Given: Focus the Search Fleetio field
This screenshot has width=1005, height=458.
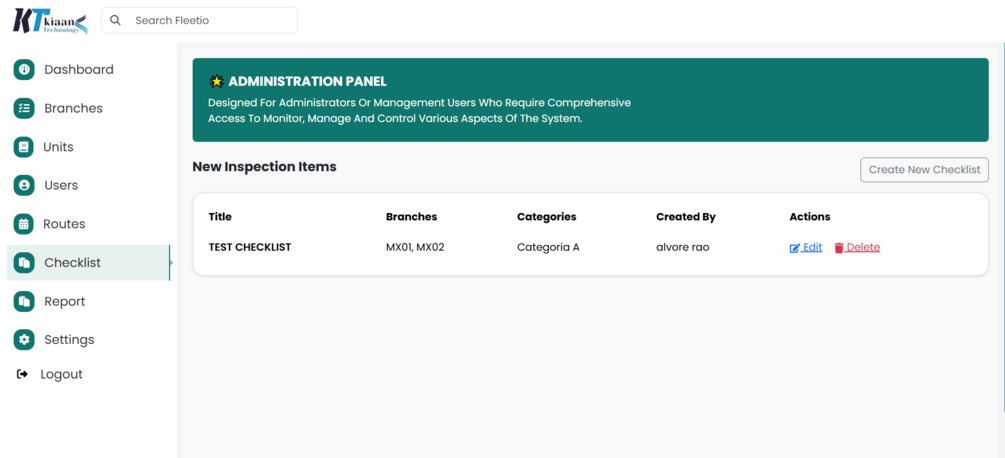Looking at the screenshot, I should (x=210, y=20).
